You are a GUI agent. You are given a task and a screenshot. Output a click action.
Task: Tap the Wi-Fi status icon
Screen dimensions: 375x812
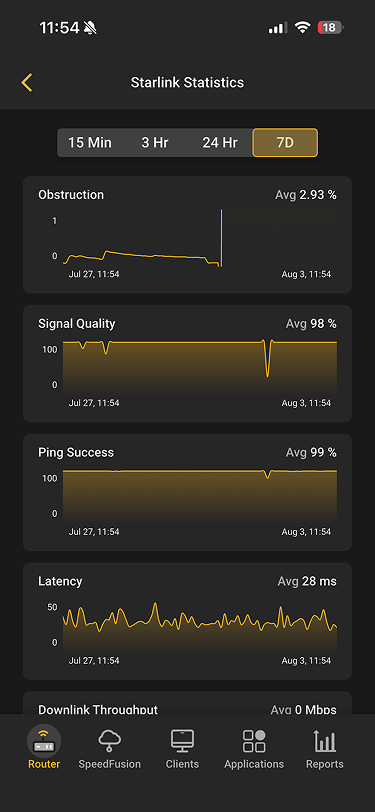(x=302, y=27)
